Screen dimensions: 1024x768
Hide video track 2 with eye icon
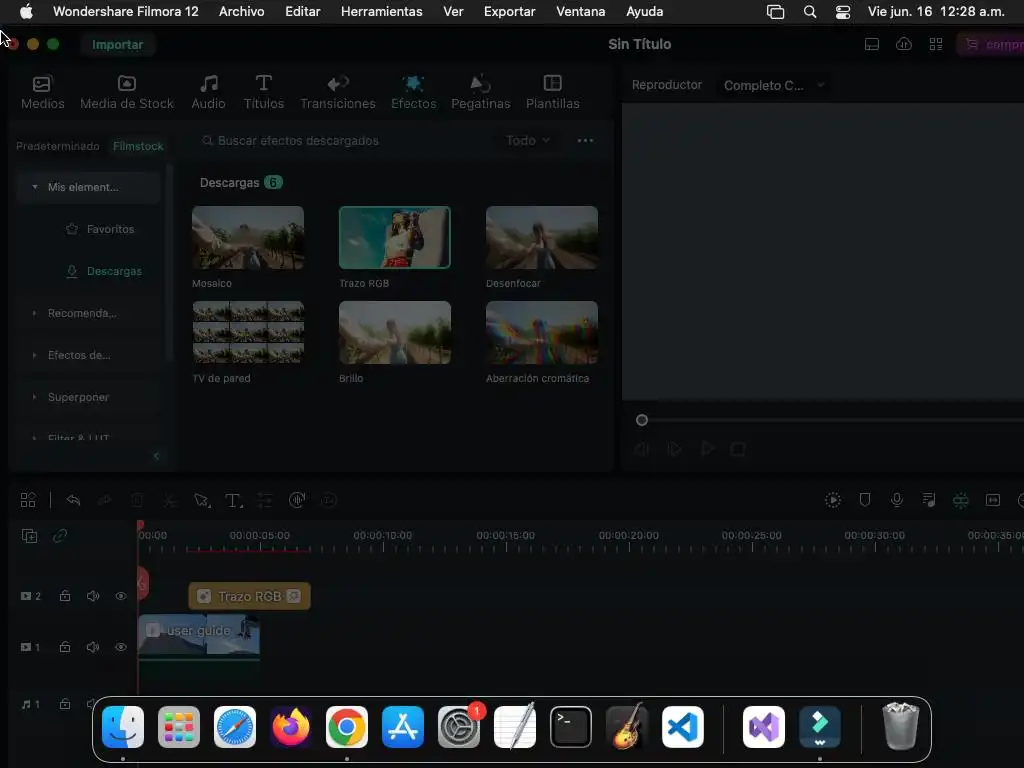point(121,596)
